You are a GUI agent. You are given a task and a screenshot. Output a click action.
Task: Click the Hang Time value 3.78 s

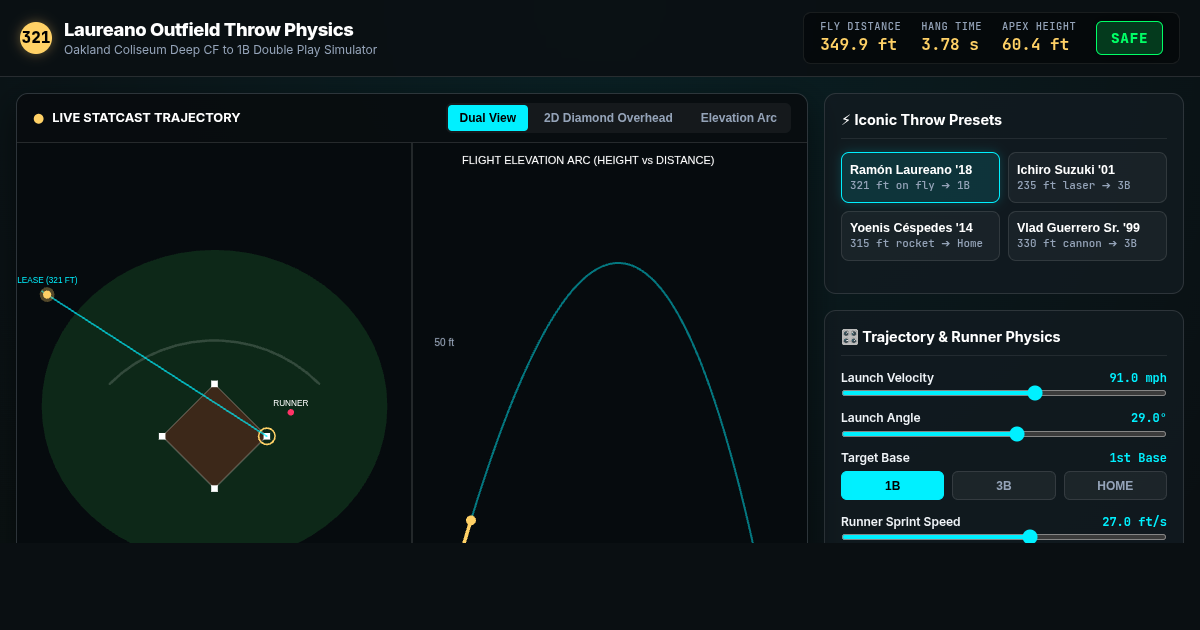click(950, 45)
